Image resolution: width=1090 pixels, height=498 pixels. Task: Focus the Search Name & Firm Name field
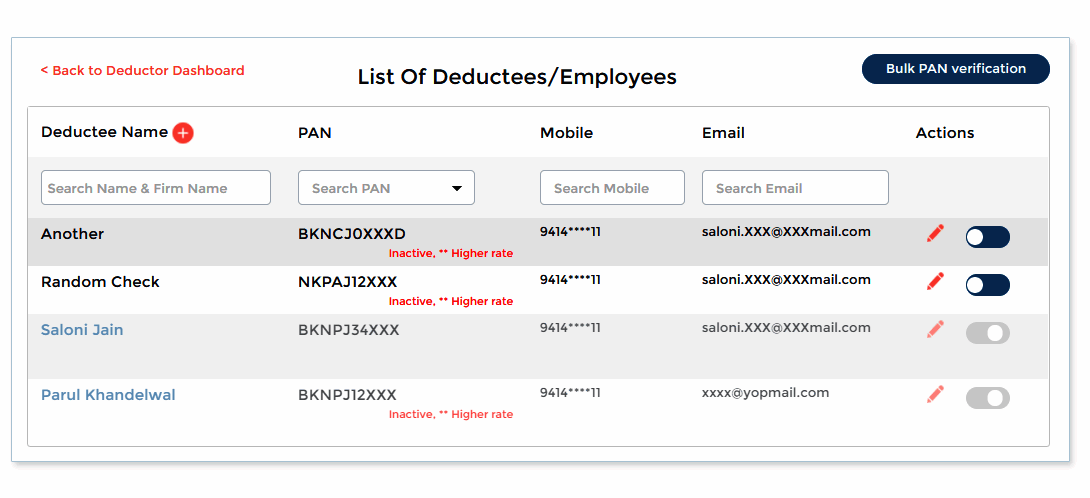tap(156, 188)
